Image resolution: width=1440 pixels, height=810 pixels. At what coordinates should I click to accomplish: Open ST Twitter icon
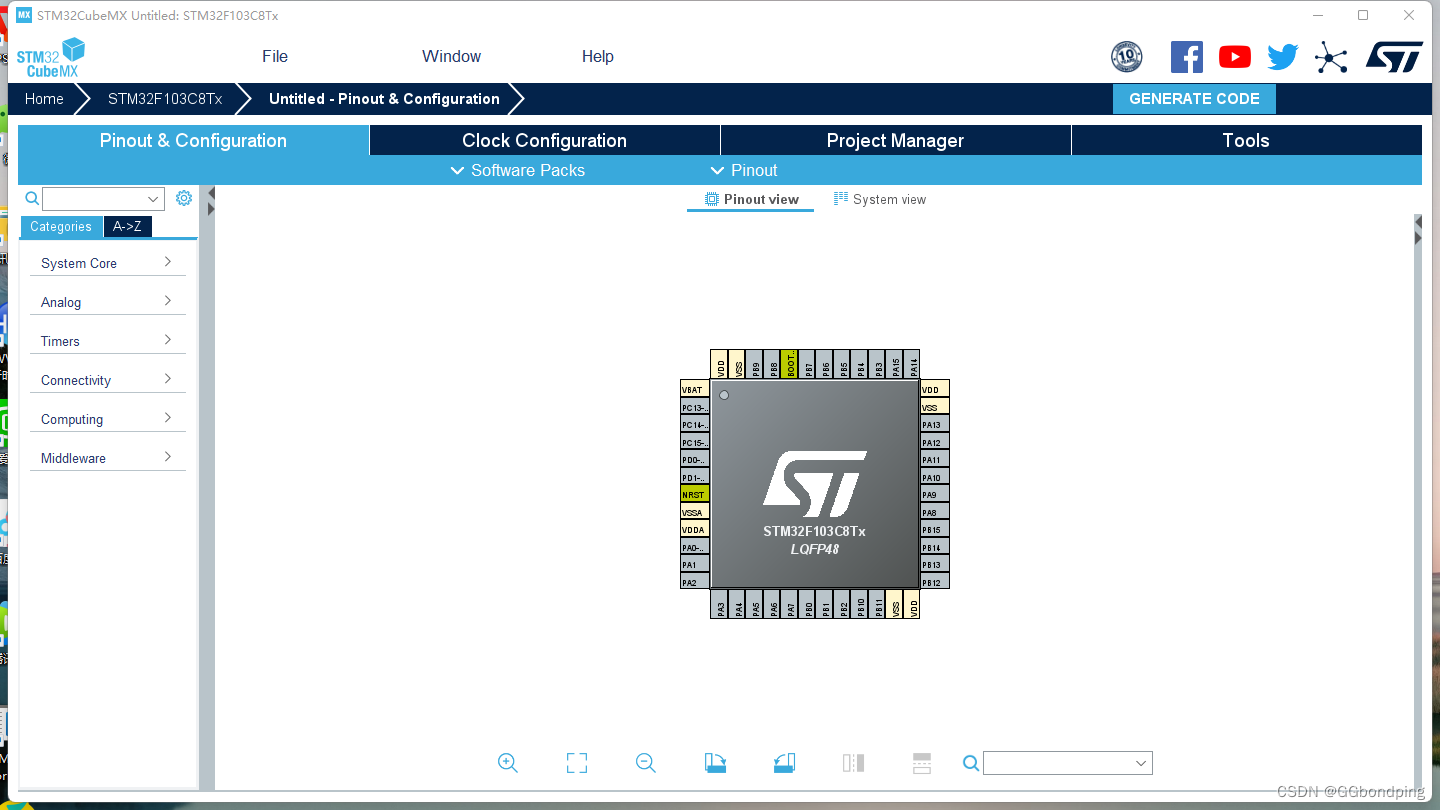[x=1283, y=57]
